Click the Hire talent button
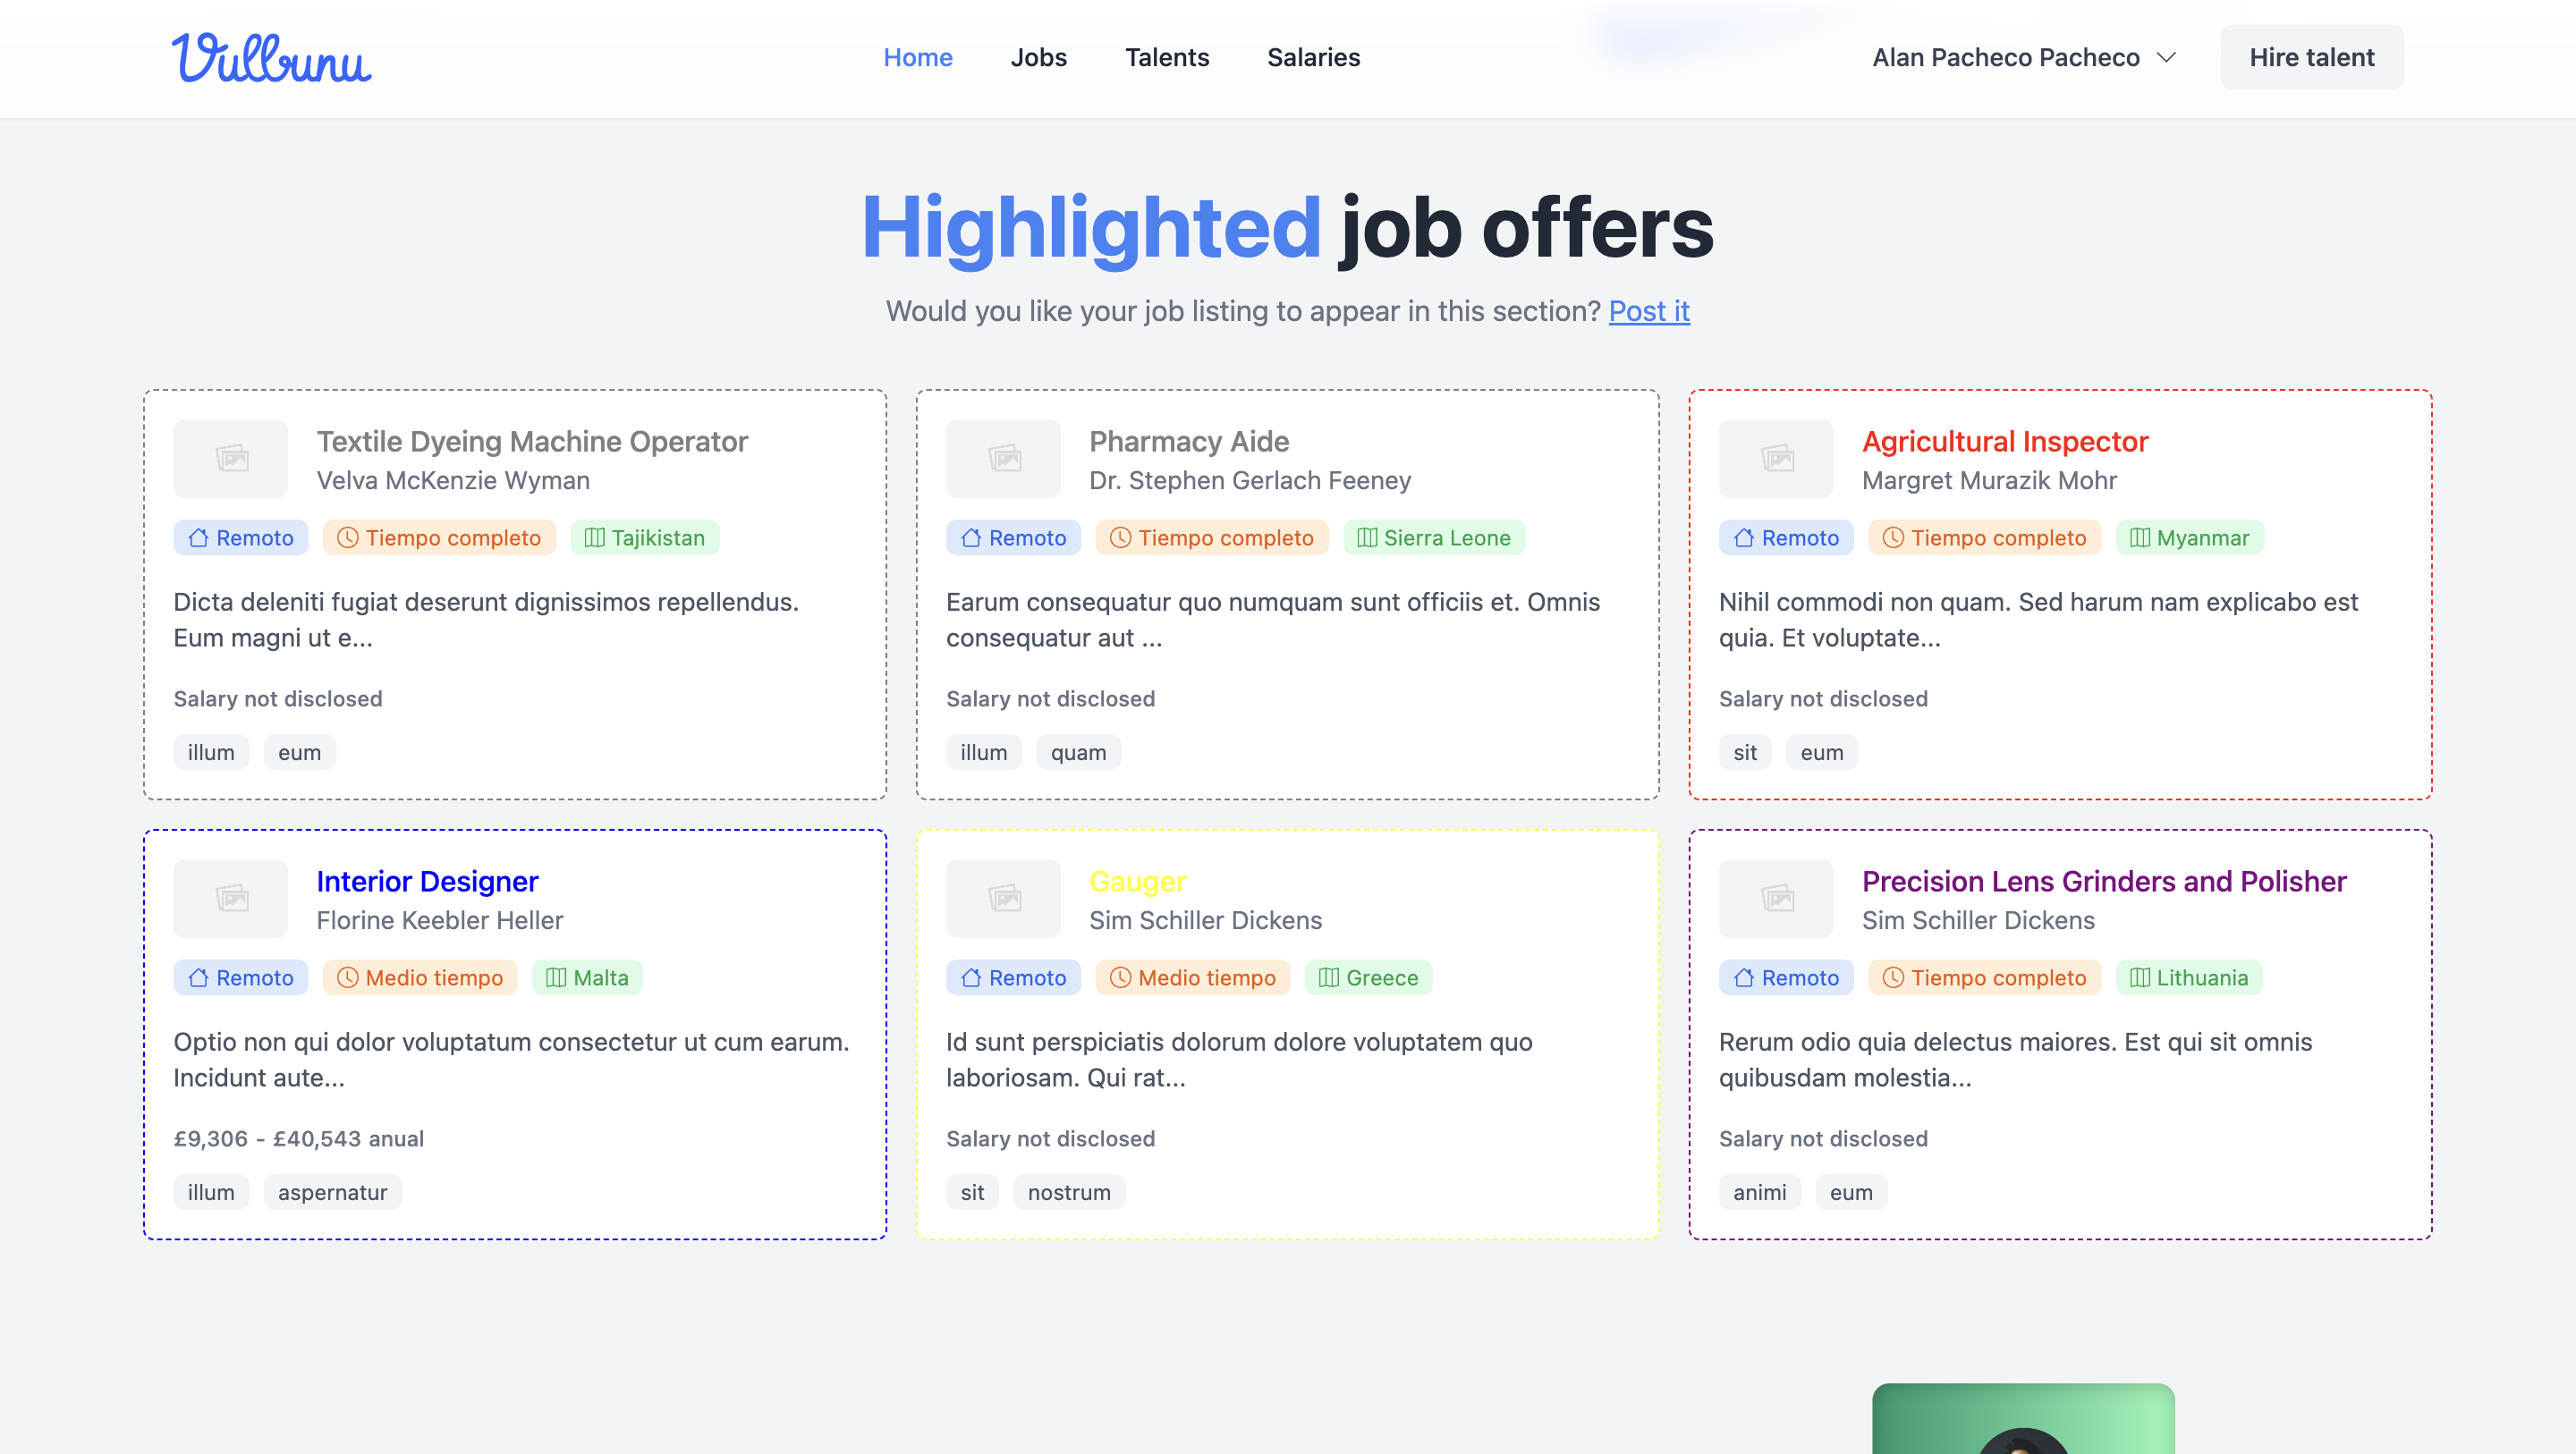The height and width of the screenshot is (1454, 2576). tap(2311, 57)
